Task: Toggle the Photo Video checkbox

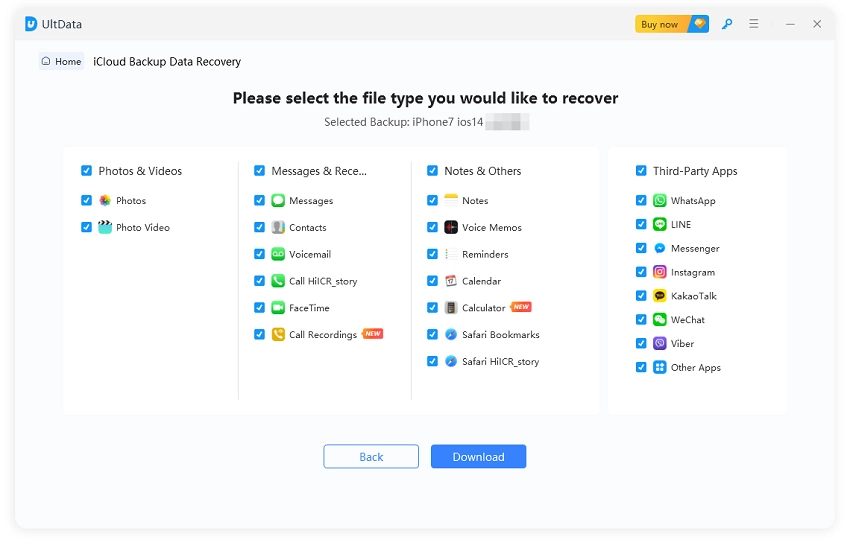Action: 86,227
